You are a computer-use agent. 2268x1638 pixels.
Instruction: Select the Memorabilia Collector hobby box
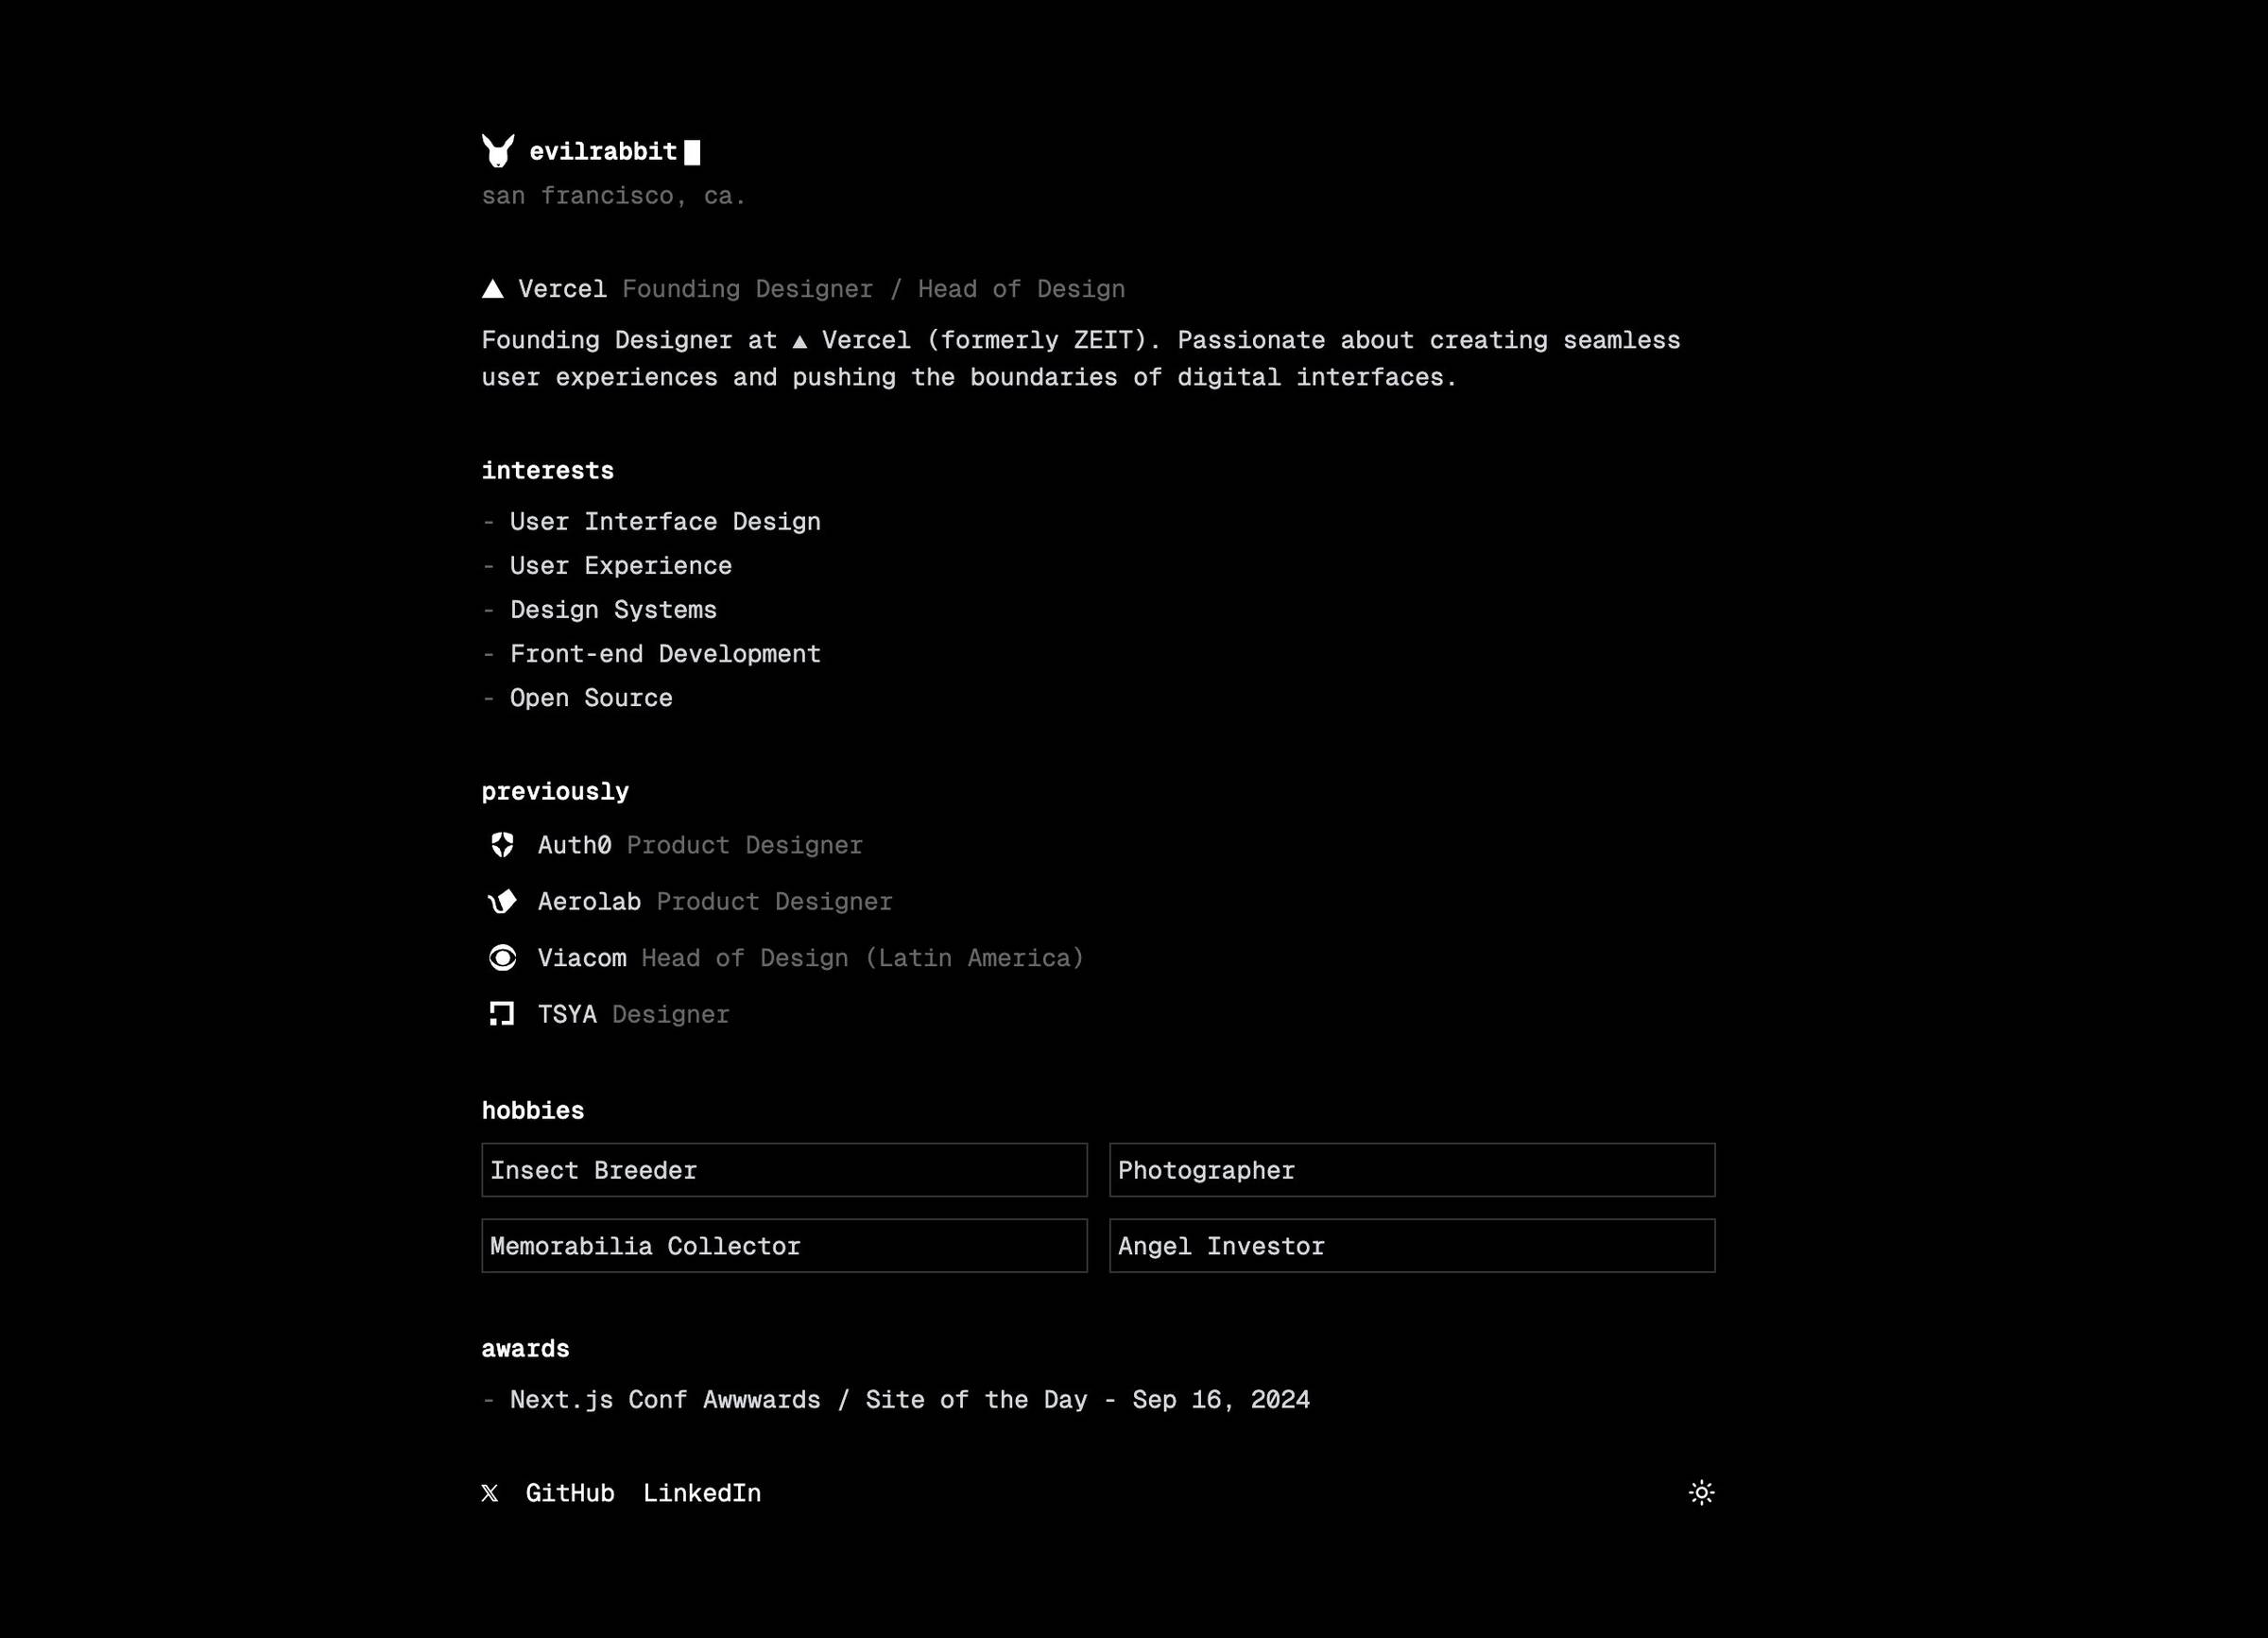pos(784,1246)
